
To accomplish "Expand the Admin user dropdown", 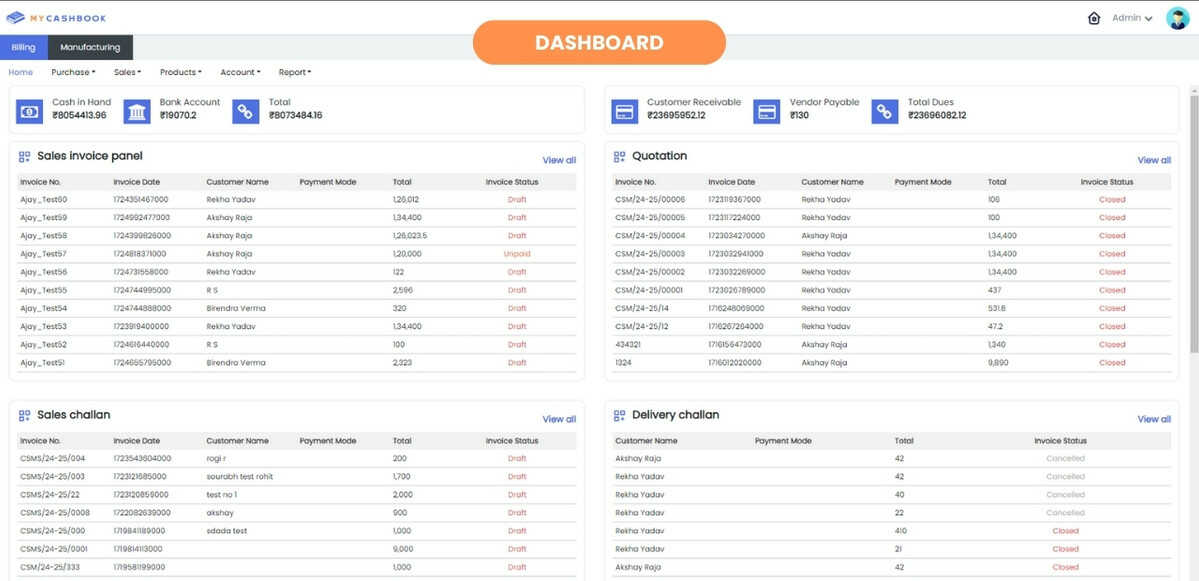I will coord(1131,17).
